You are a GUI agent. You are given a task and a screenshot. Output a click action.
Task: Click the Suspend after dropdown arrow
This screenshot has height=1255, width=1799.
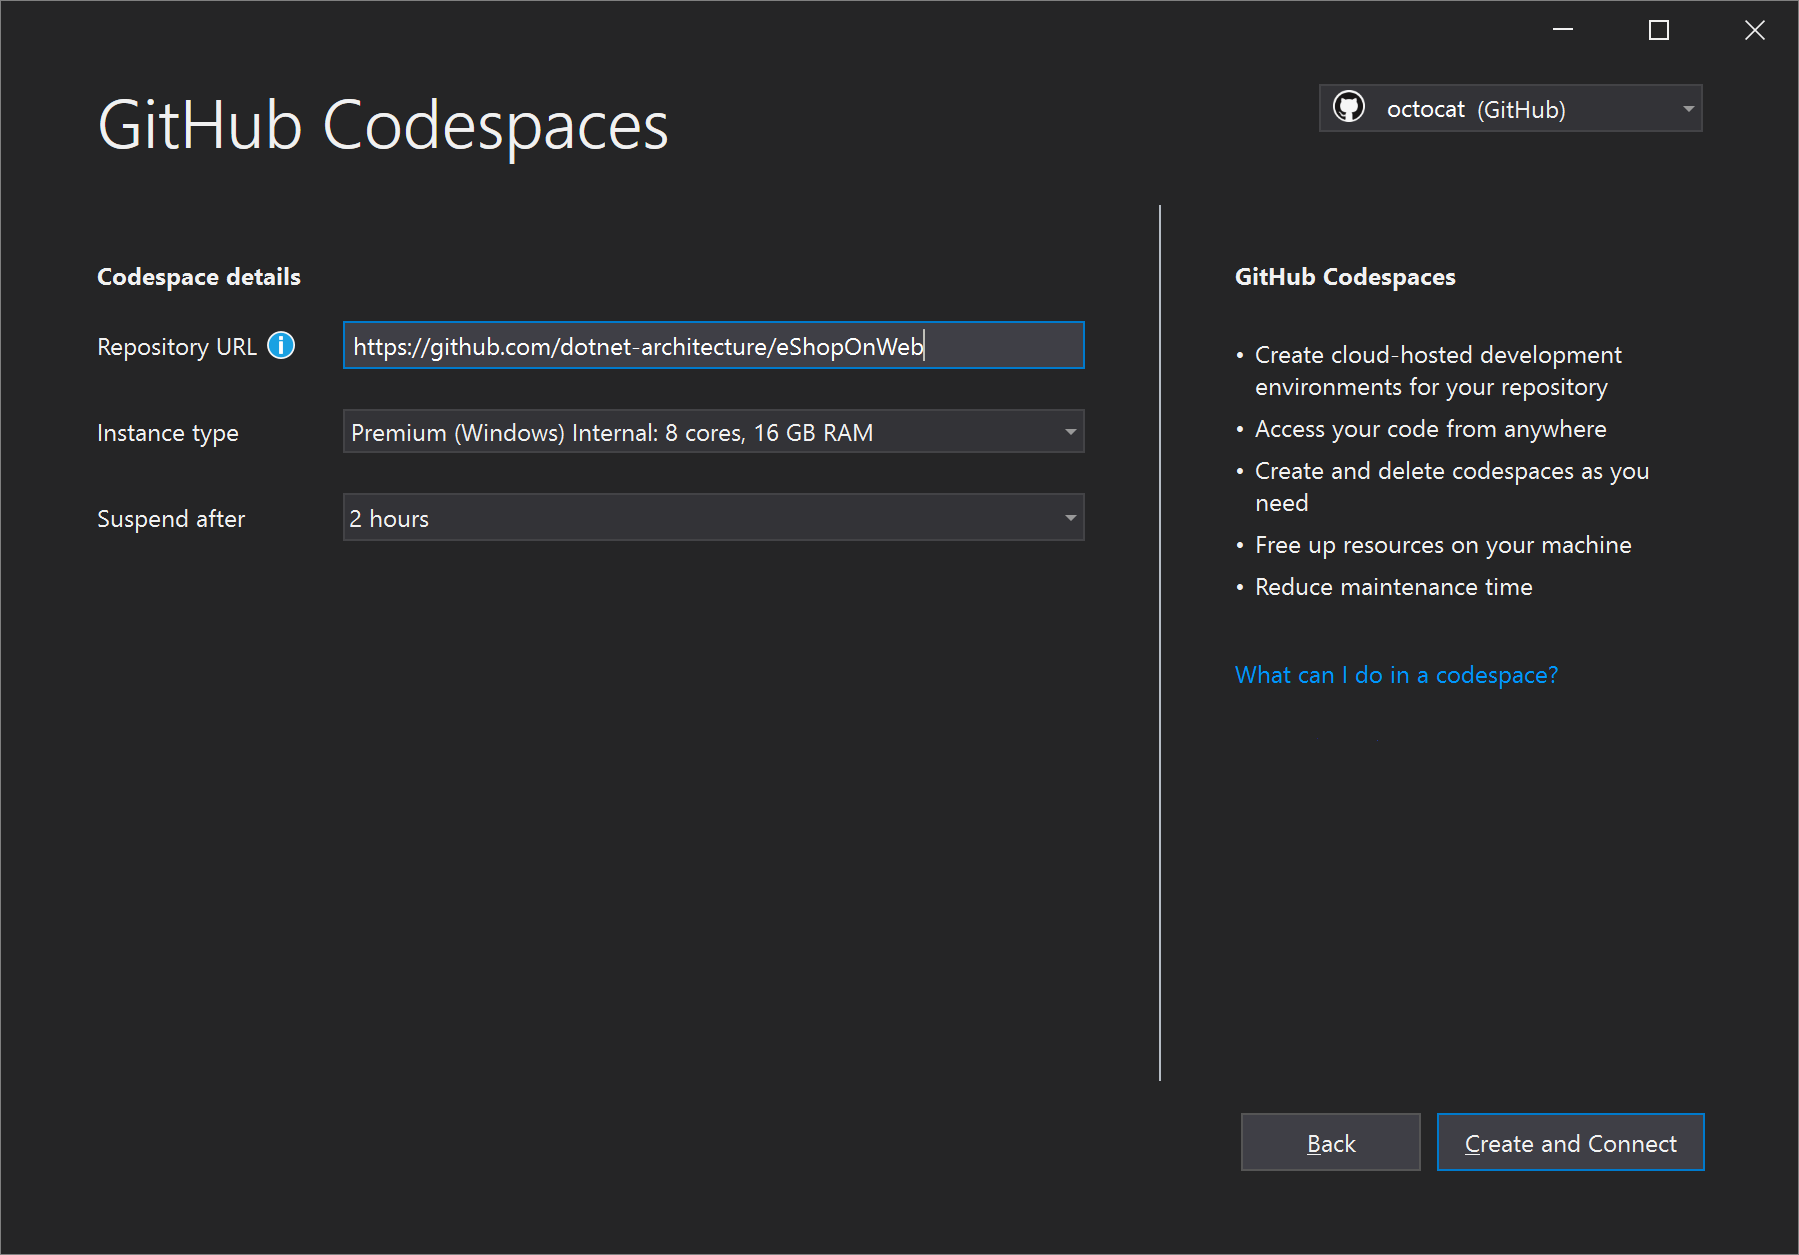(x=1069, y=518)
